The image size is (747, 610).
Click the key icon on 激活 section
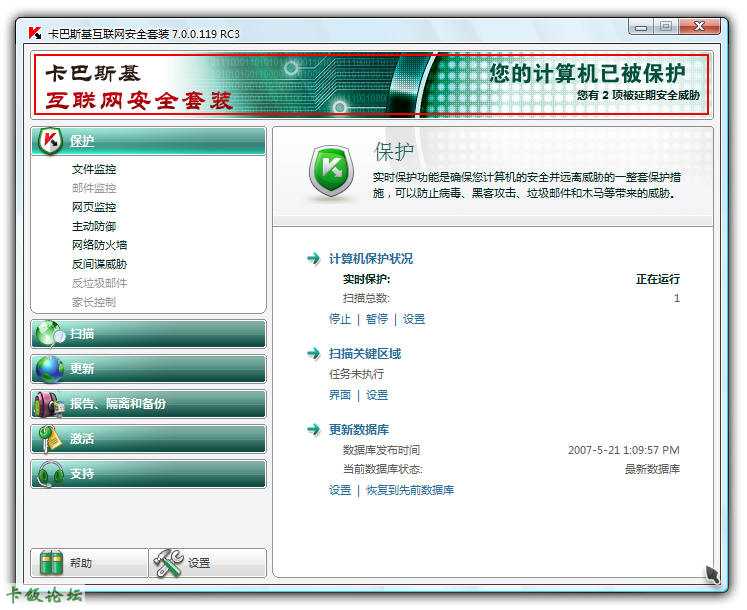[50, 438]
